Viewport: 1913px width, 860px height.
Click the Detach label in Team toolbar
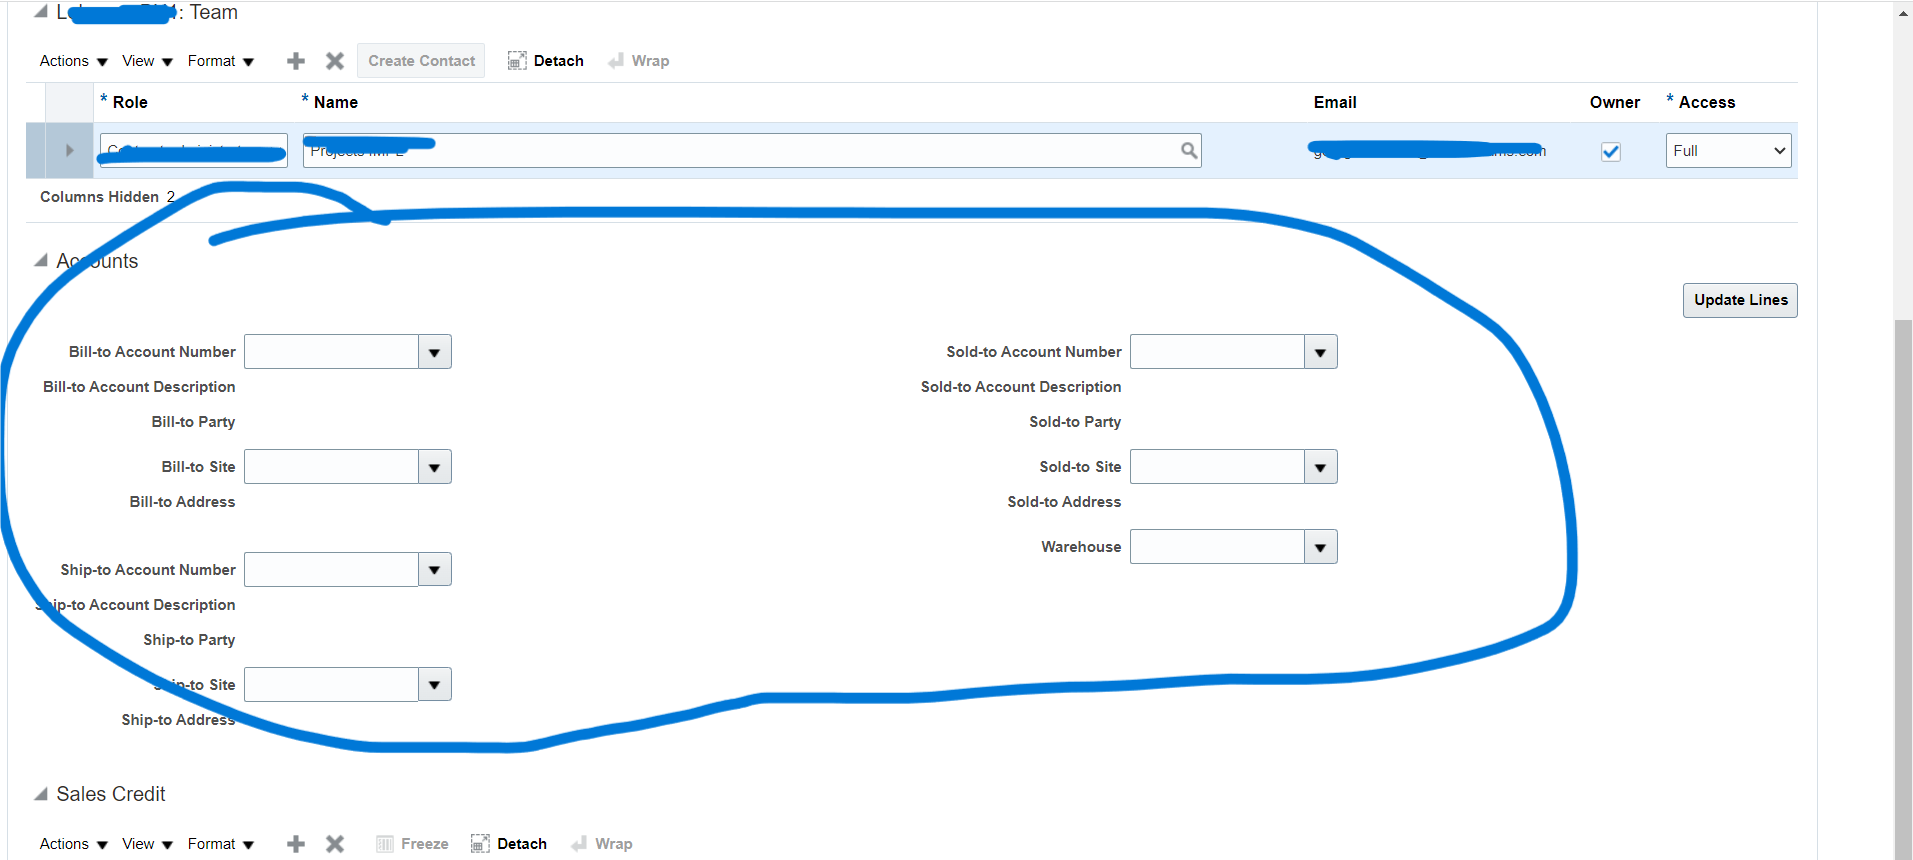click(x=559, y=61)
